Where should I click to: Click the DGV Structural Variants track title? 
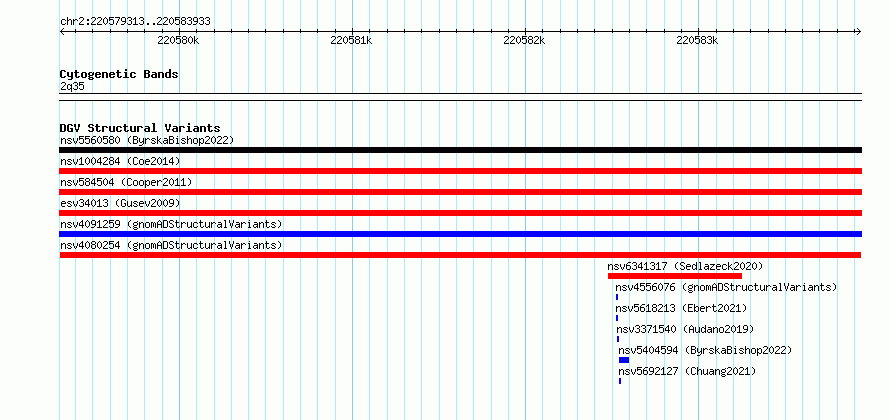pos(140,128)
